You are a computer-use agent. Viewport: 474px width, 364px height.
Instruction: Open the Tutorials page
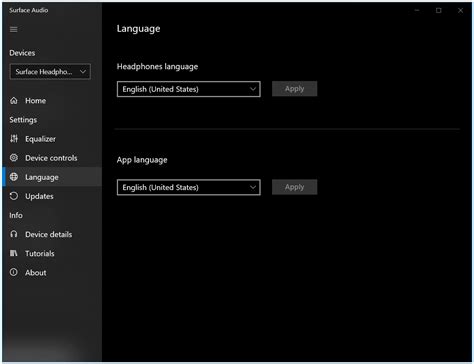(52, 253)
